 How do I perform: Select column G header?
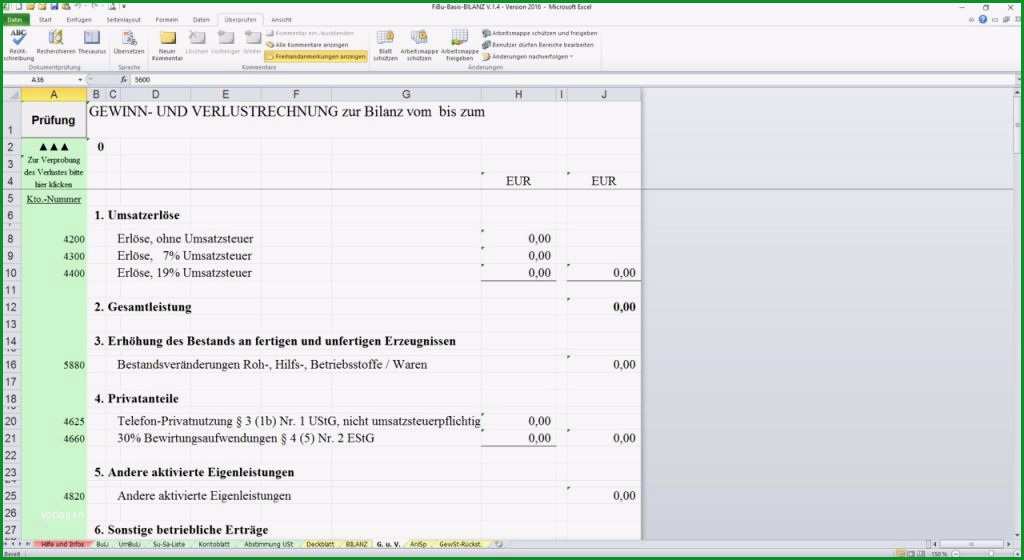click(x=406, y=95)
